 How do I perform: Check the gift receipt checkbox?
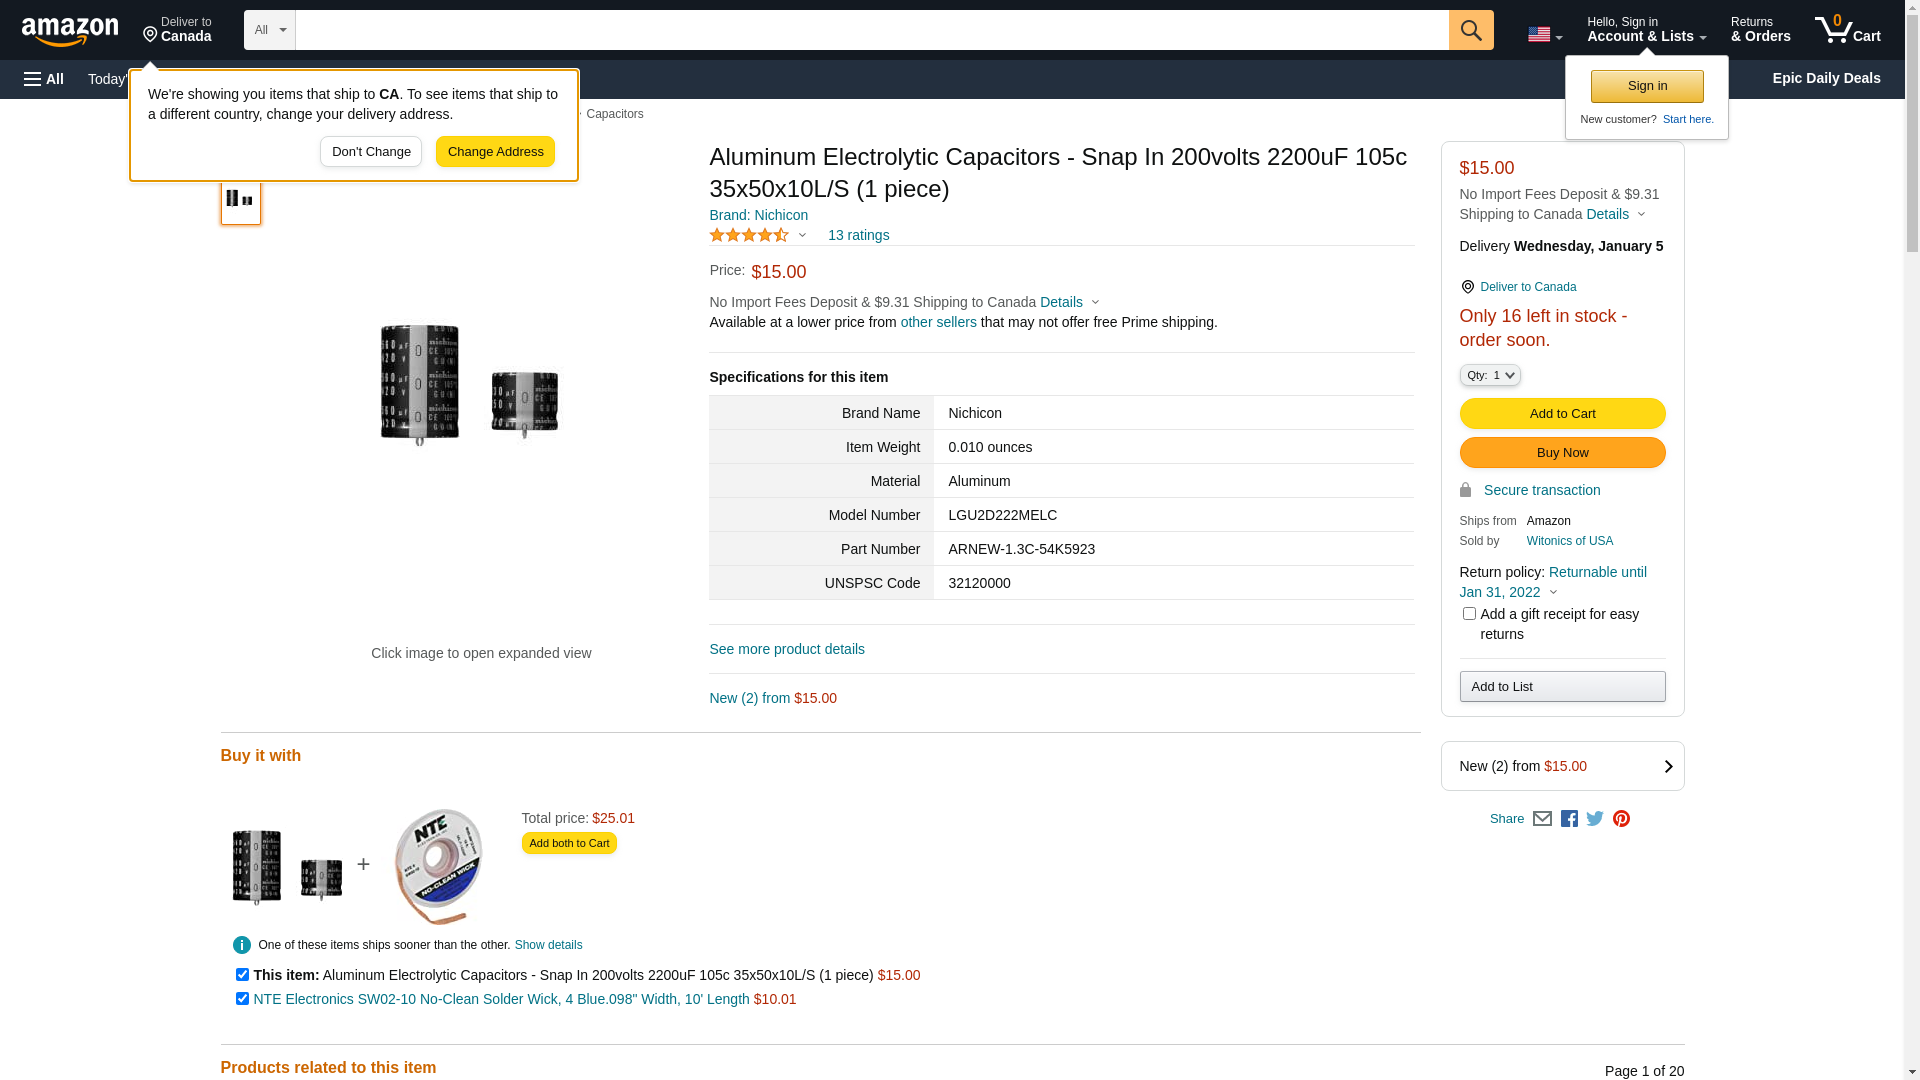coord(1469,614)
